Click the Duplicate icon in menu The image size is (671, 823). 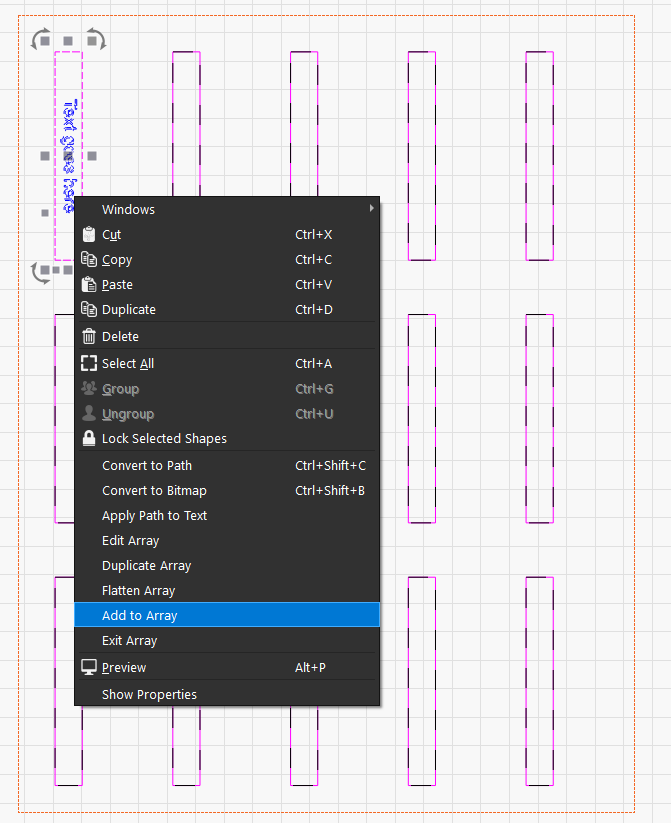coord(89,310)
